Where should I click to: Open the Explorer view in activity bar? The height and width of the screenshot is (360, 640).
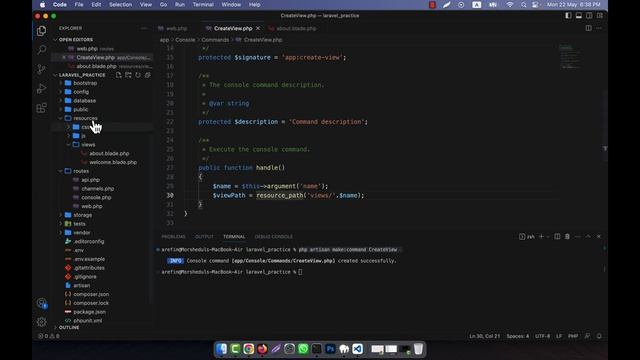coord(41,31)
